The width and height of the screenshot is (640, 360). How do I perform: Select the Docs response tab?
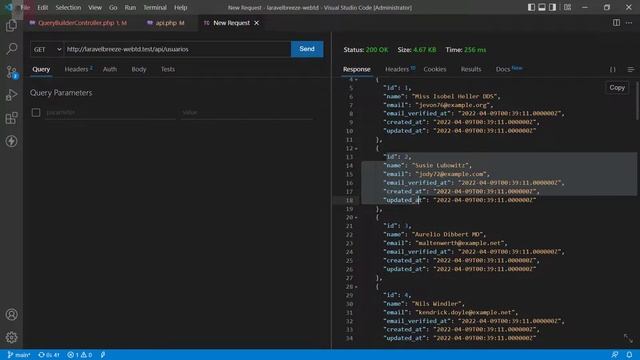tap(508, 69)
